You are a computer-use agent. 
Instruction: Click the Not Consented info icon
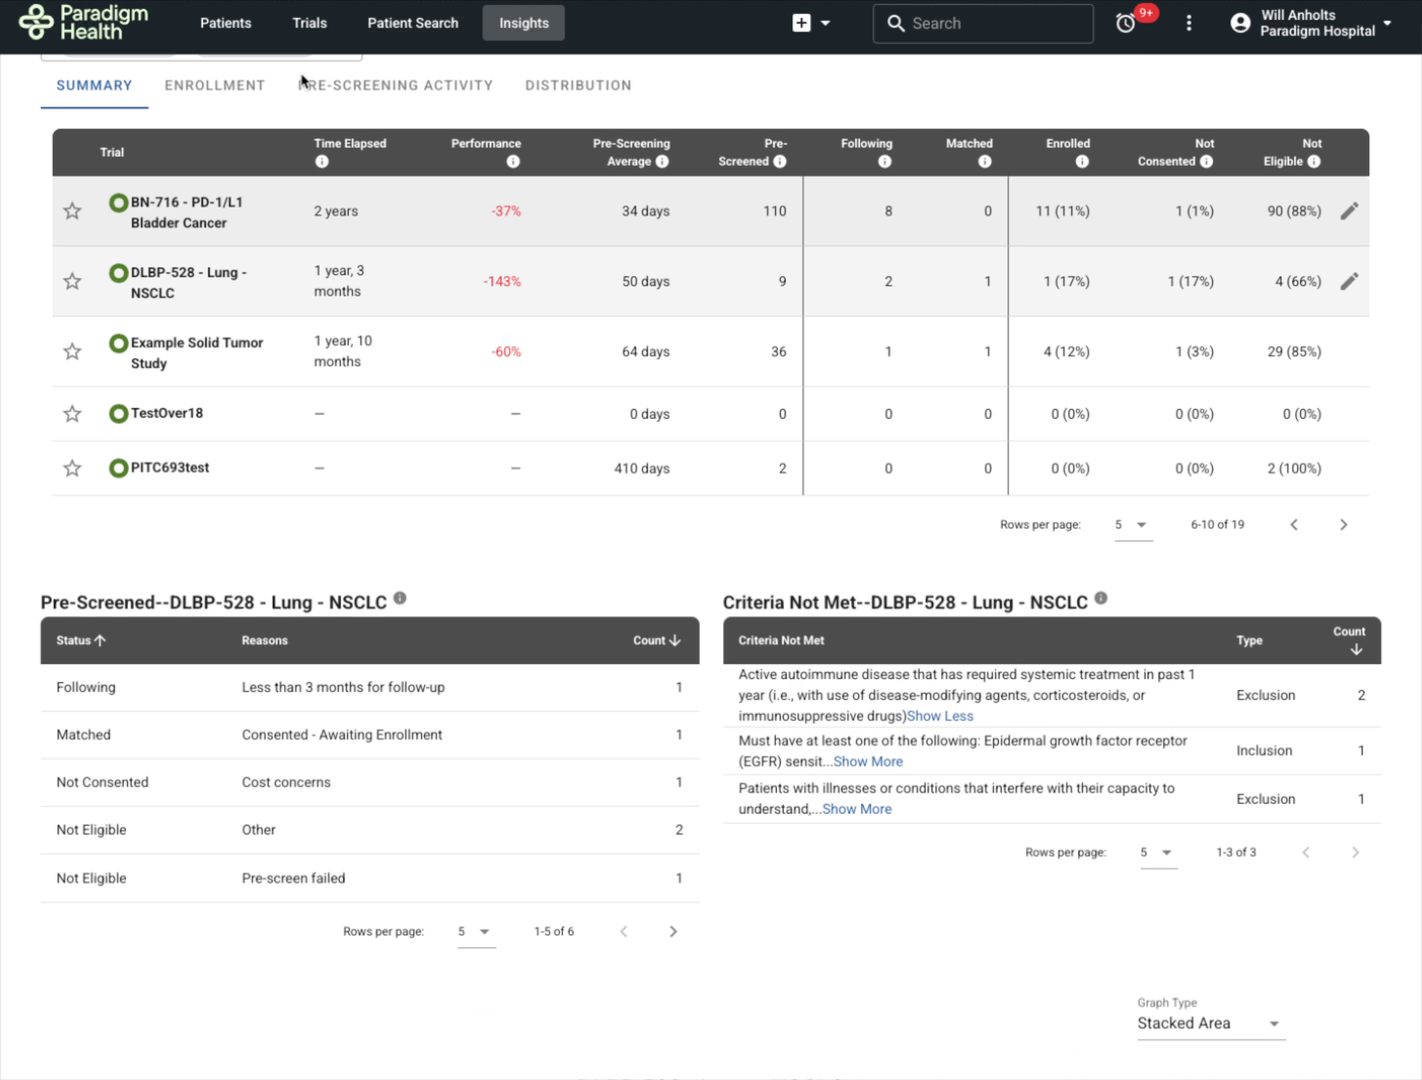1206,161
